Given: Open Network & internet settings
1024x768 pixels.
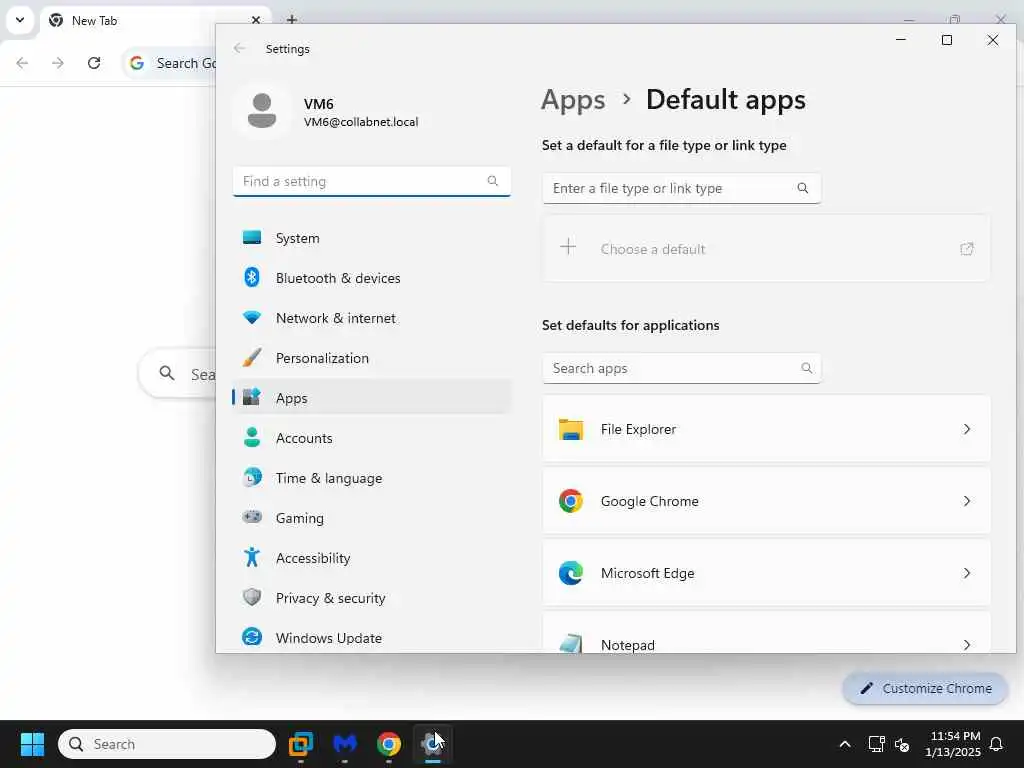Looking at the screenshot, I should (x=372, y=318).
